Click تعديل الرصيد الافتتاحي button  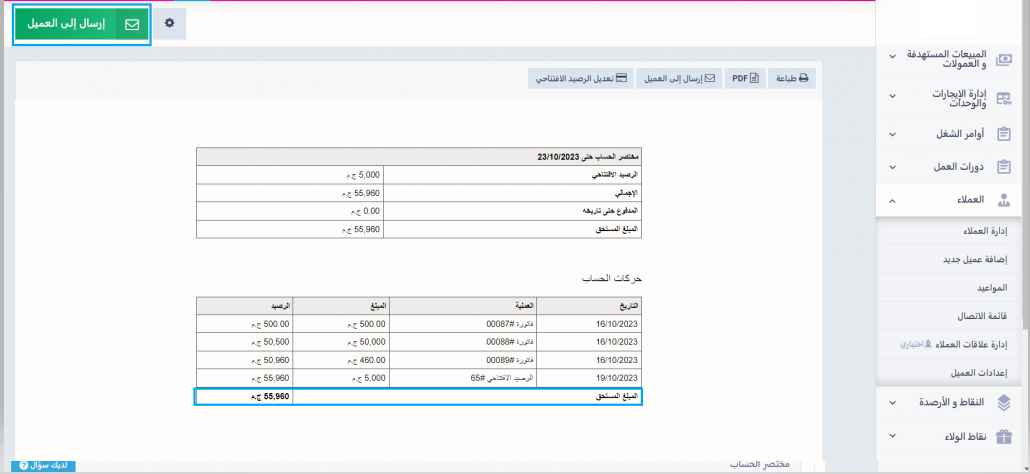(x=580, y=78)
